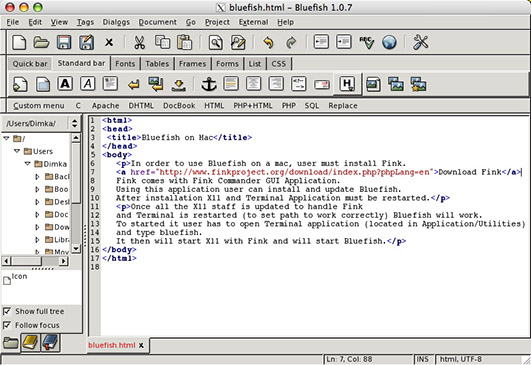Open the Dialogs menu

point(116,22)
